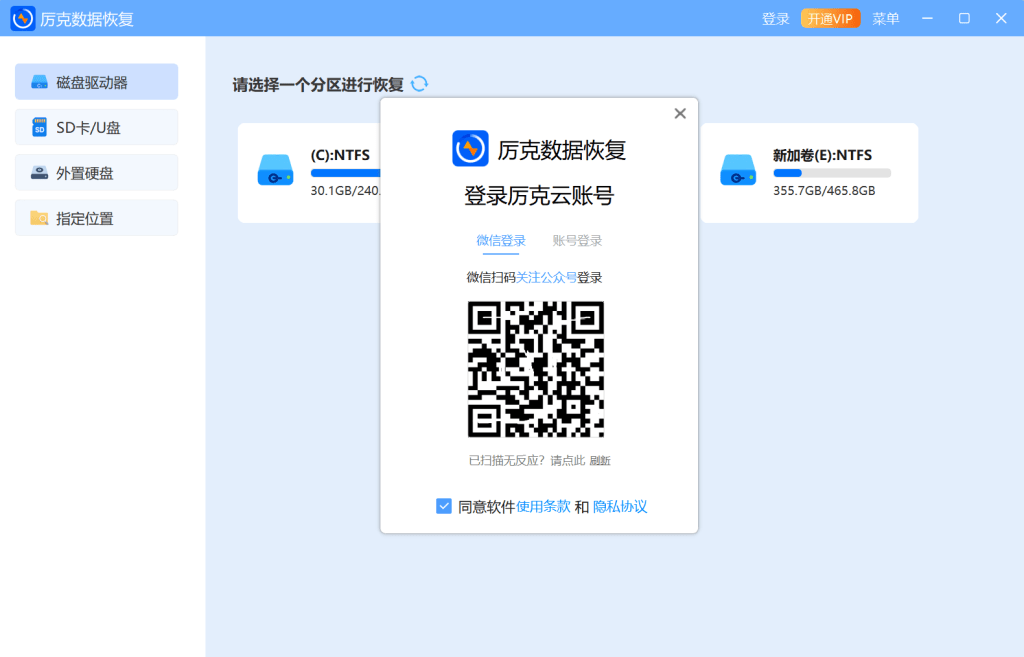The width and height of the screenshot is (1024, 657).
Task: Click the 355.7GB/465.8GB capacity text
Action: (x=824, y=191)
